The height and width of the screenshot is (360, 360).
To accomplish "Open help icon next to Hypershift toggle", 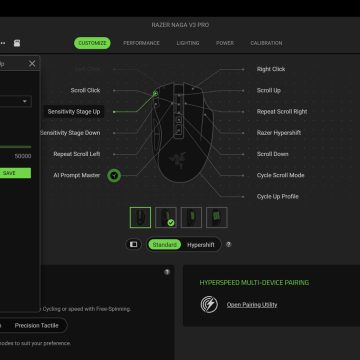I will click(x=228, y=244).
